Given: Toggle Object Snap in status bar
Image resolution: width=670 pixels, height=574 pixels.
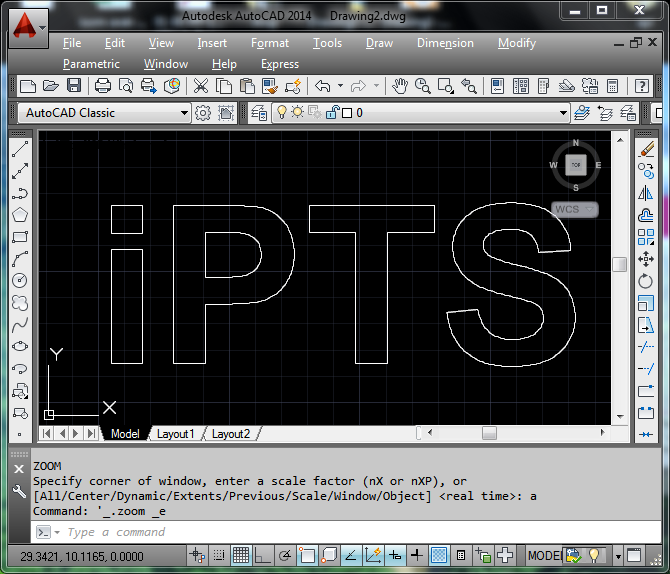Looking at the screenshot, I should [x=307, y=556].
